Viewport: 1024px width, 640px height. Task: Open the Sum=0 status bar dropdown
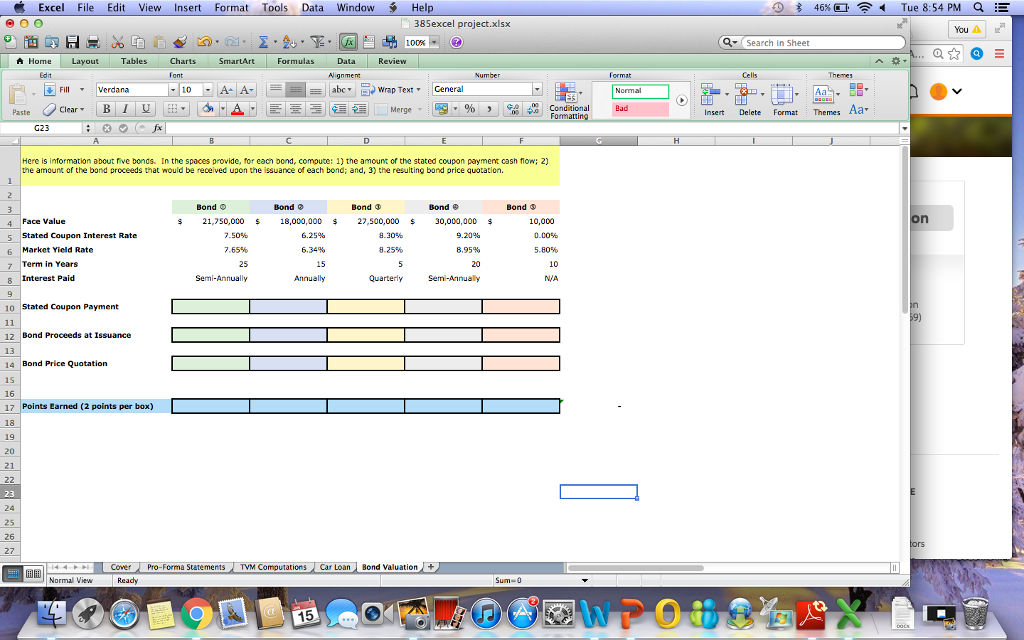[584, 581]
